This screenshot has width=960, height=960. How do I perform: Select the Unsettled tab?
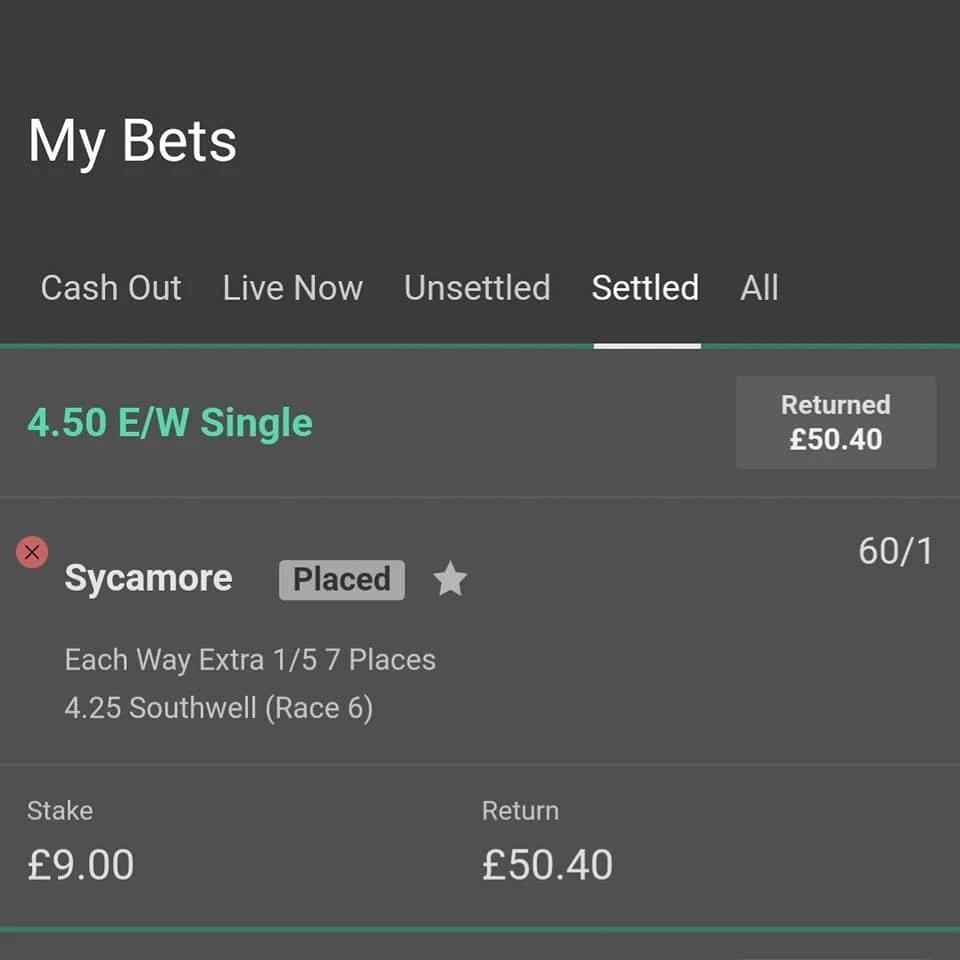477,288
